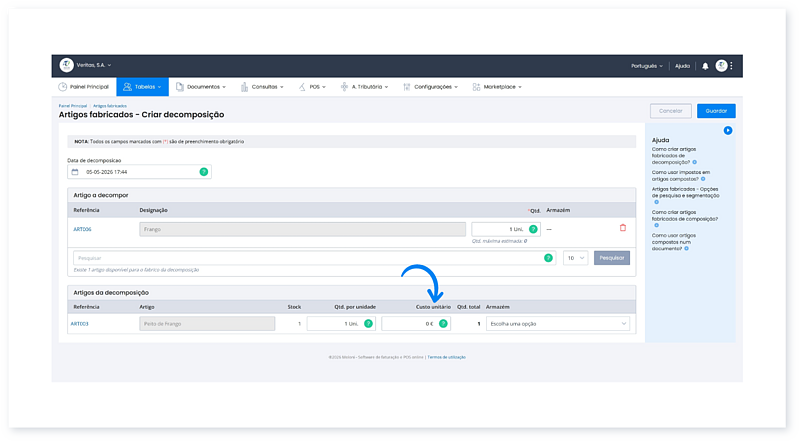Screen dimensions: 800x442
Task: Click the Marketplace grid icon
Action: pyautogui.click(x=476, y=87)
